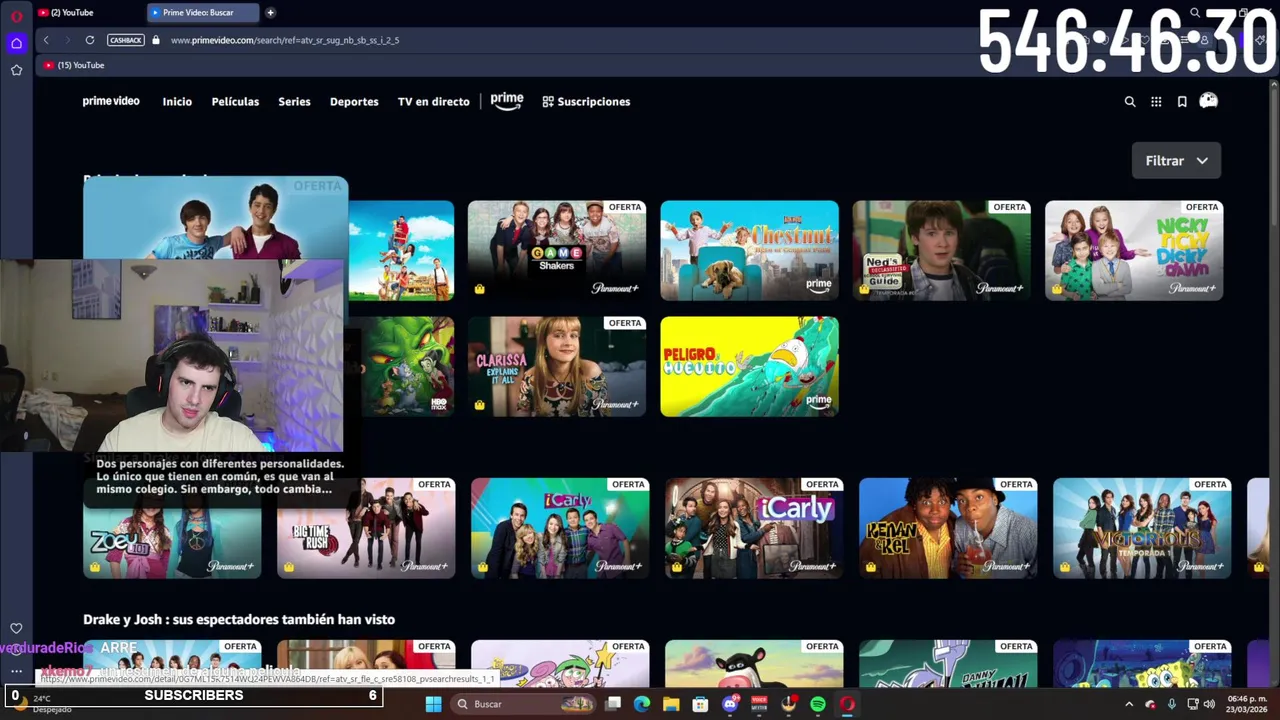Go back with browser back arrow
The height and width of the screenshot is (720, 1280).
(x=46, y=40)
